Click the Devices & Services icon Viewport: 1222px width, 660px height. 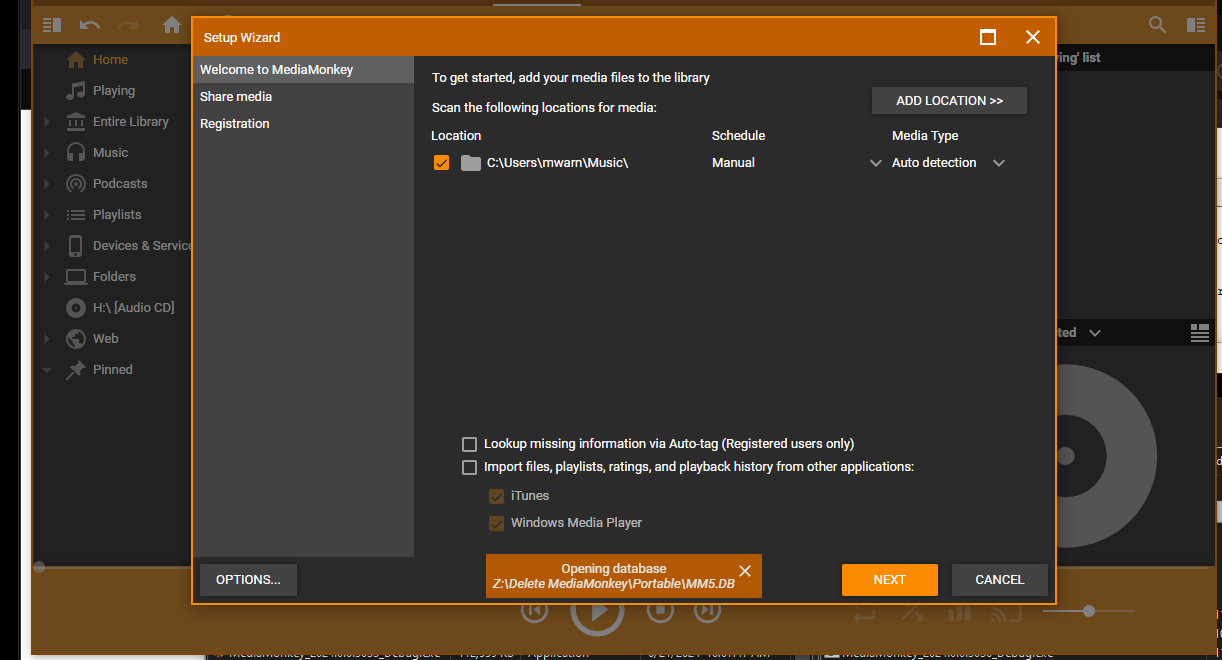(76, 246)
